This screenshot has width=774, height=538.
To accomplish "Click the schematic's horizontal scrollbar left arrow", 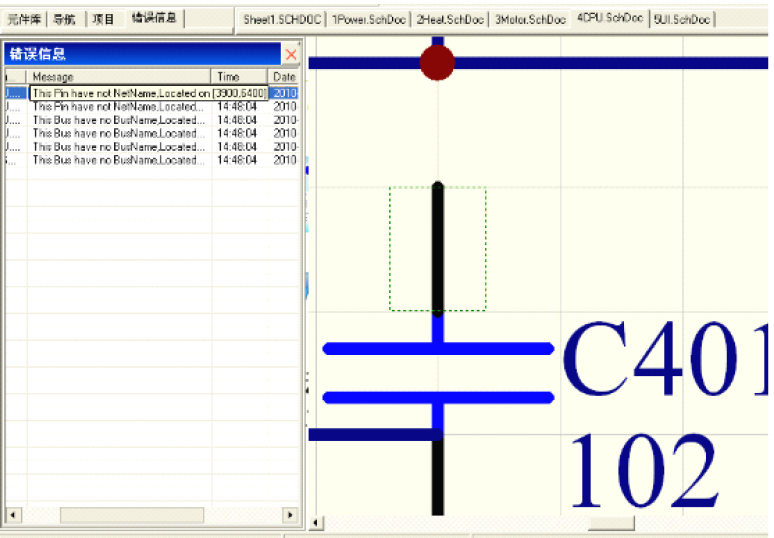I will tap(317, 523).
